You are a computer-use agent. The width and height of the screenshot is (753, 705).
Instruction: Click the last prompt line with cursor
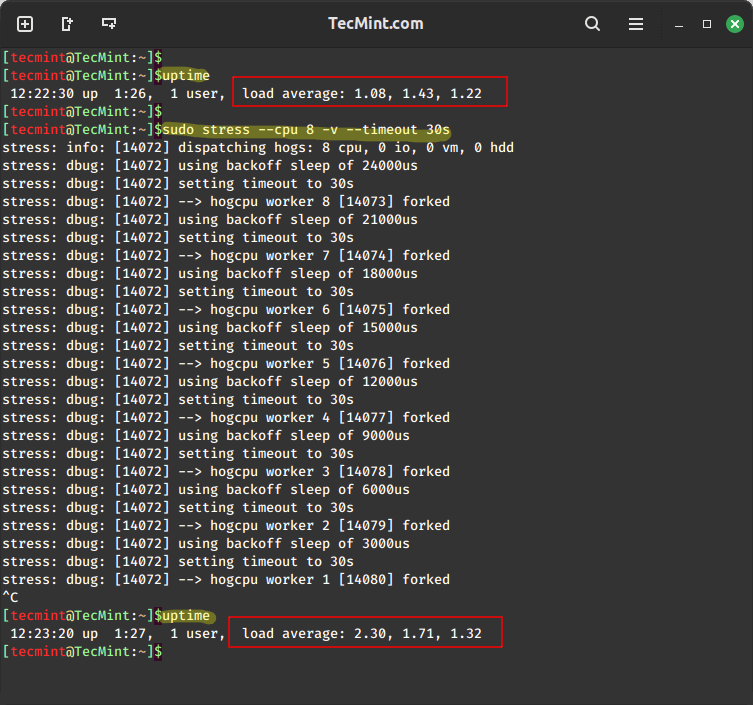82,652
